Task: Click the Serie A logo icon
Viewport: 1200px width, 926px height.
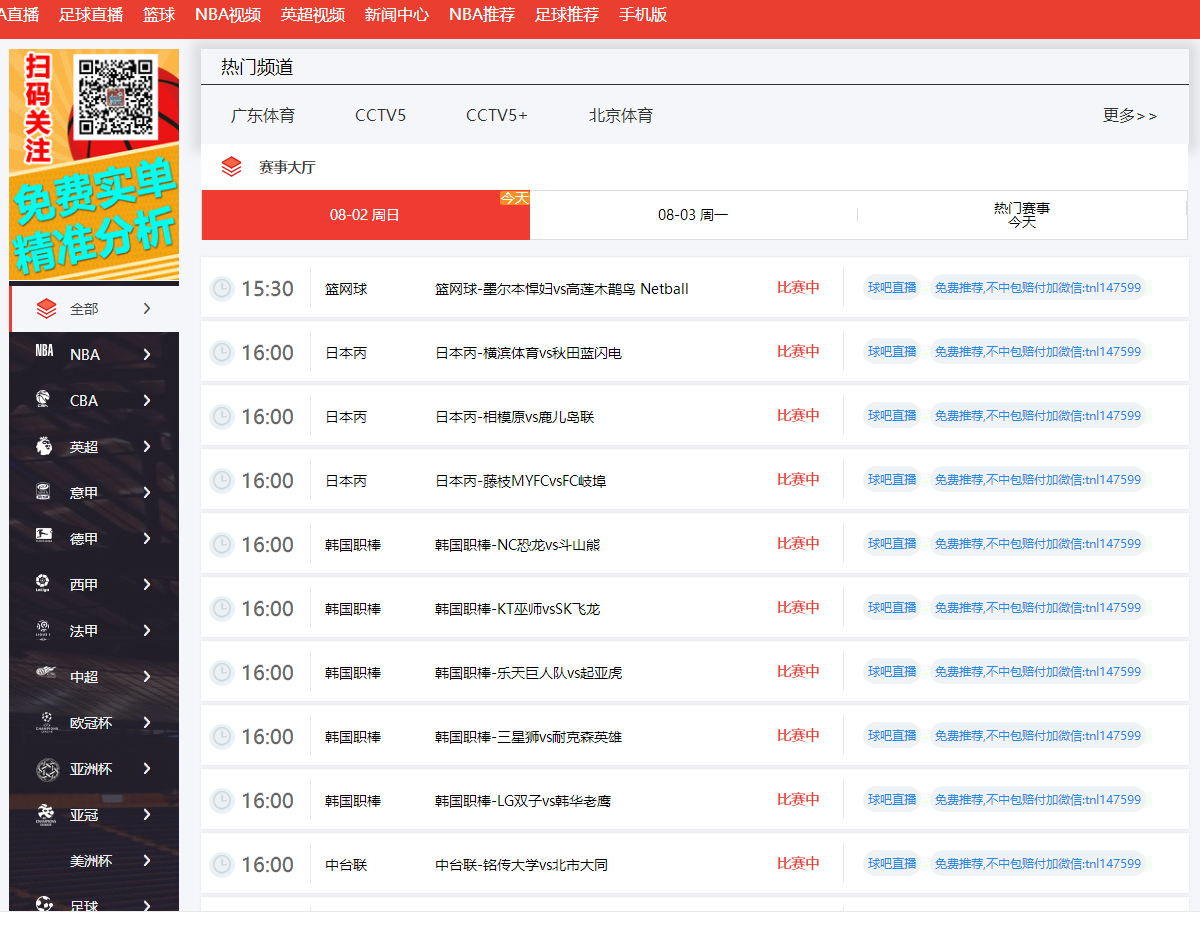Action: pos(44,492)
